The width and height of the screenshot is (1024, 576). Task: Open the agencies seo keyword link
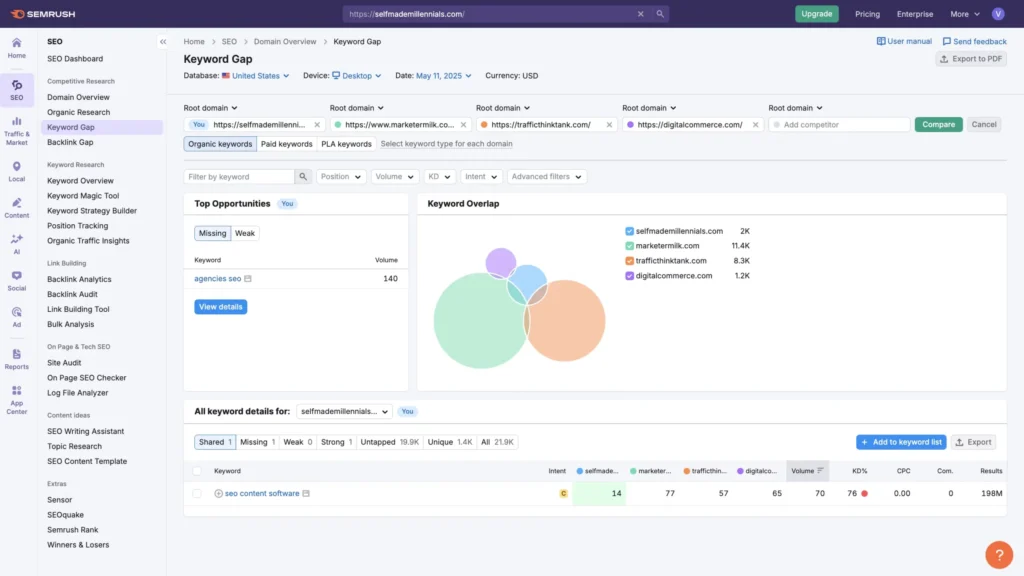point(219,278)
